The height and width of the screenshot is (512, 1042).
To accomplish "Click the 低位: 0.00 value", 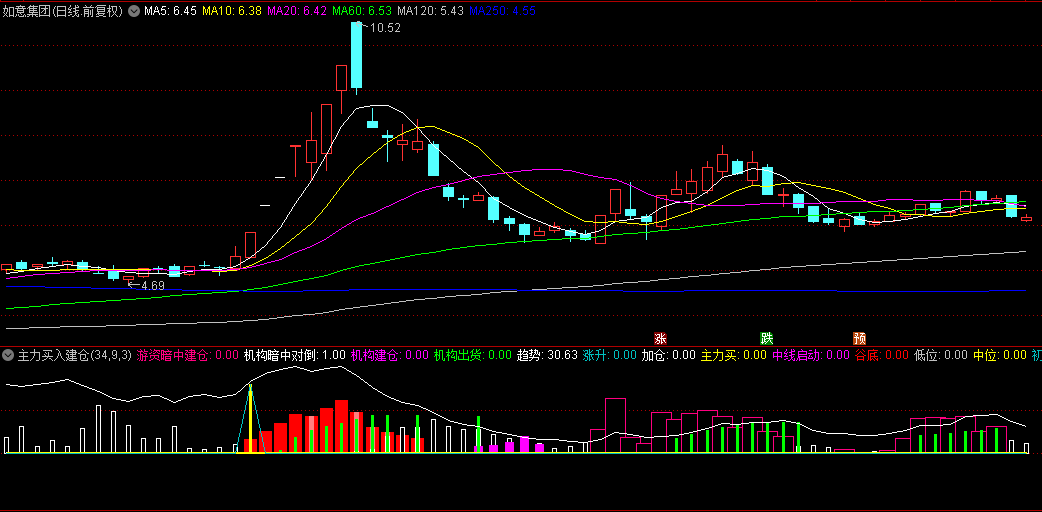I will pos(941,355).
